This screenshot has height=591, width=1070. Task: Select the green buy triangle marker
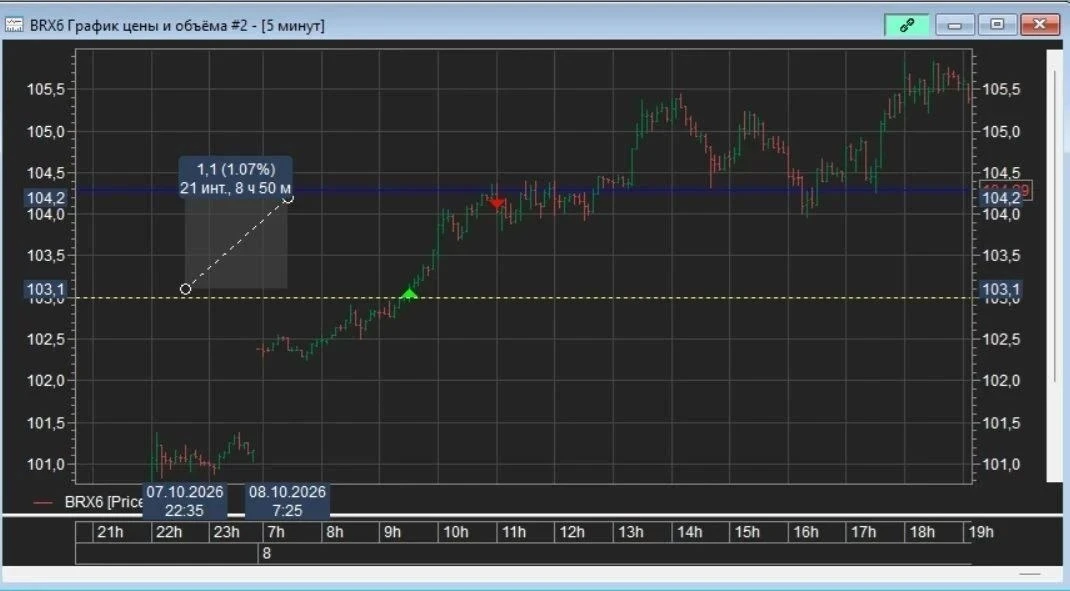409,293
